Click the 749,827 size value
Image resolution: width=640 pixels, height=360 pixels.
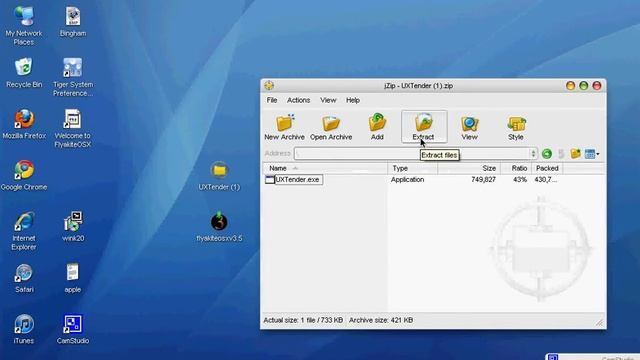click(x=483, y=180)
